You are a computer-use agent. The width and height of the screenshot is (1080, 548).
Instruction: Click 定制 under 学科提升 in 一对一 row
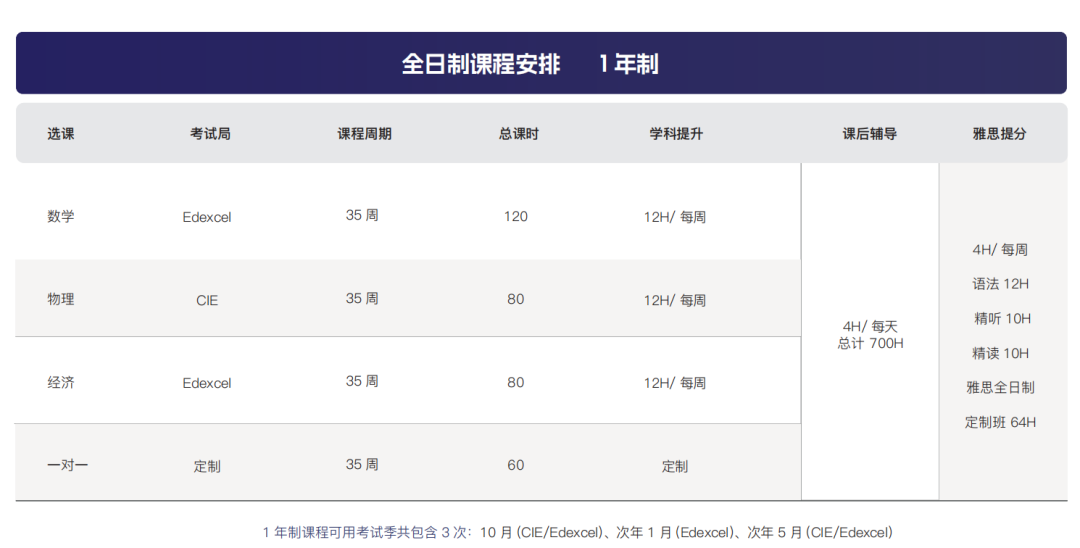[675, 466]
